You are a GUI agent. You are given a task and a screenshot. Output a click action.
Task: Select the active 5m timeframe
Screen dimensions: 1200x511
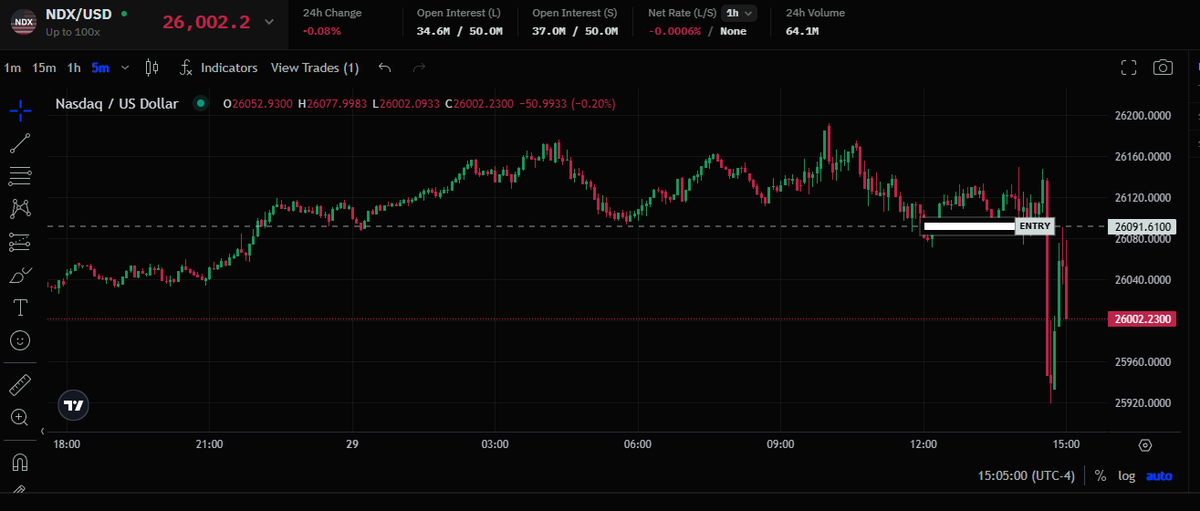(x=100, y=68)
